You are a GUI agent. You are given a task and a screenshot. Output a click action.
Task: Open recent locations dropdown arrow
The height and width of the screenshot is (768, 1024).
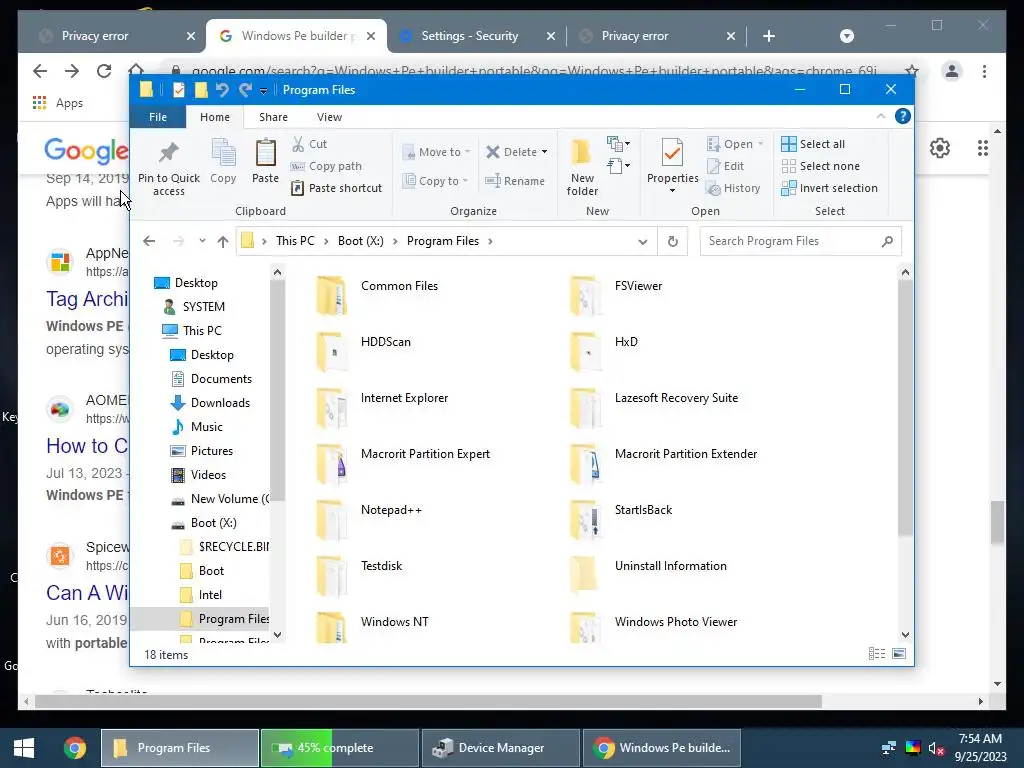202,241
